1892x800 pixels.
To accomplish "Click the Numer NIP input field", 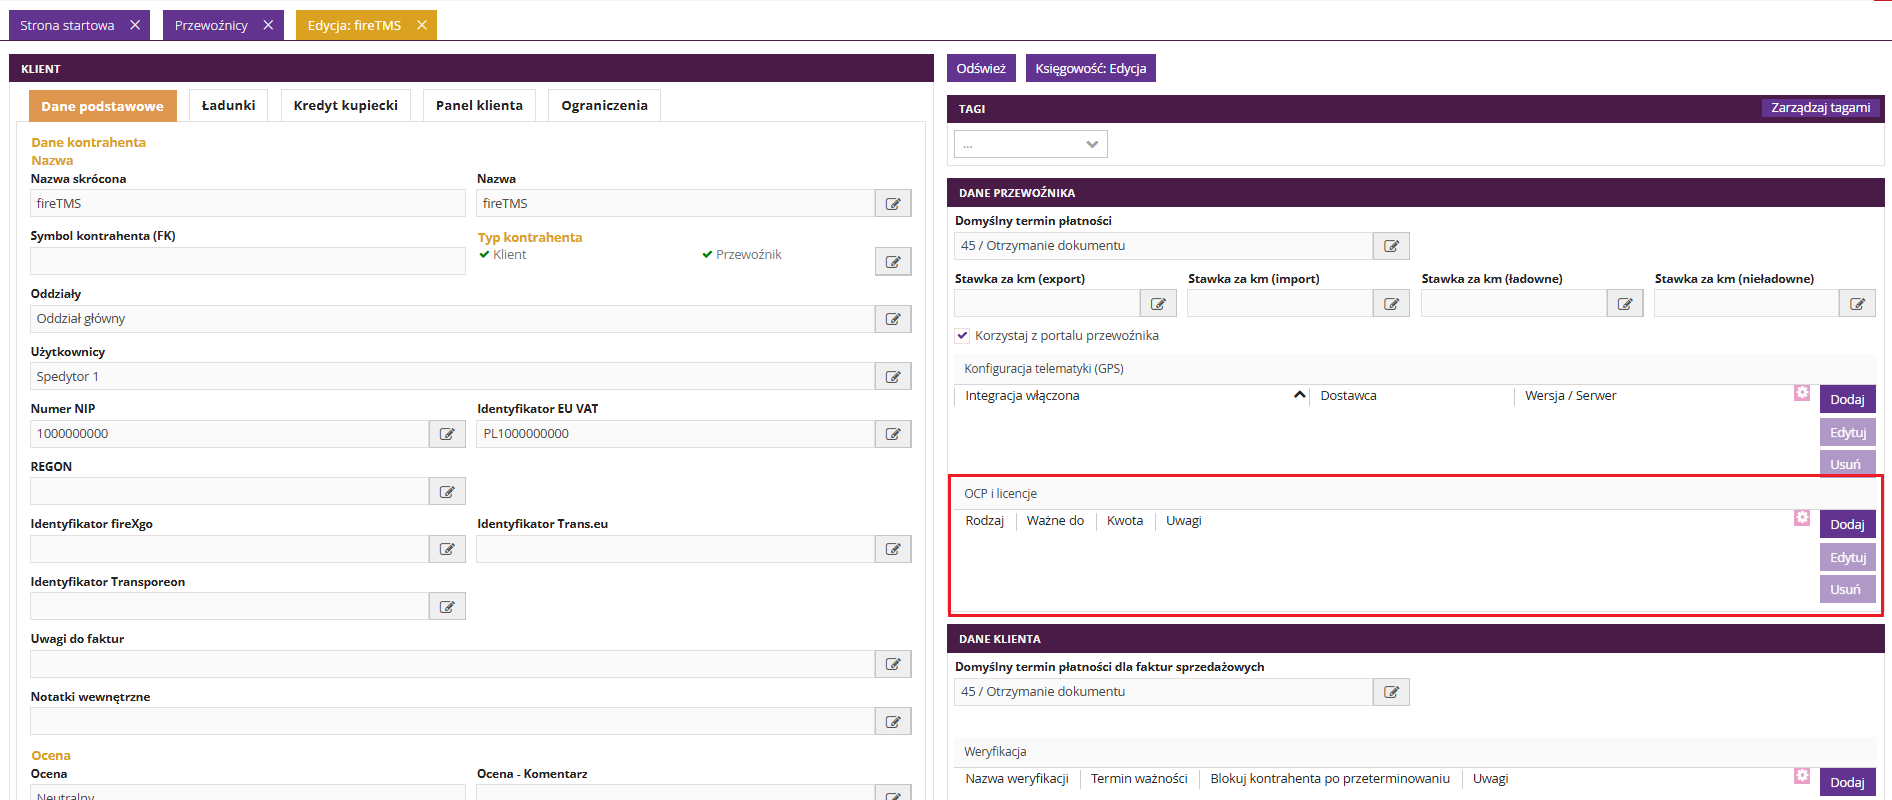I will tap(230, 434).
